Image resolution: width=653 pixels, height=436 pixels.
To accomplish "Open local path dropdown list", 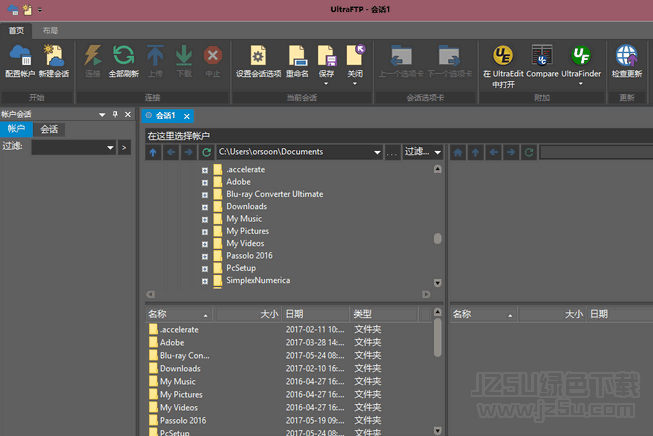I will [377, 152].
